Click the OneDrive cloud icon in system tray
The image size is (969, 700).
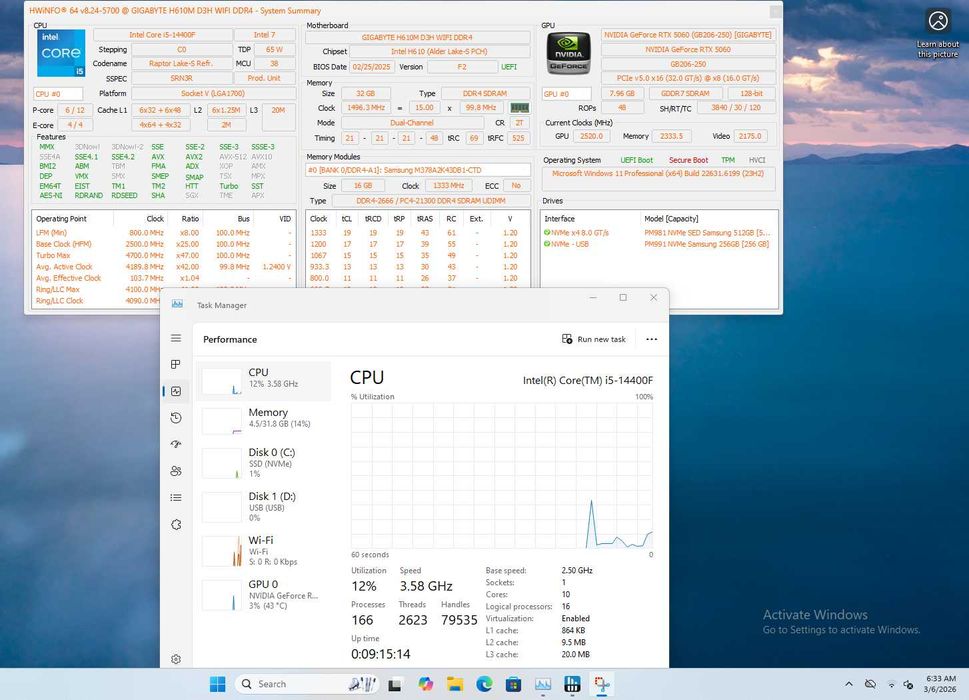870,684
